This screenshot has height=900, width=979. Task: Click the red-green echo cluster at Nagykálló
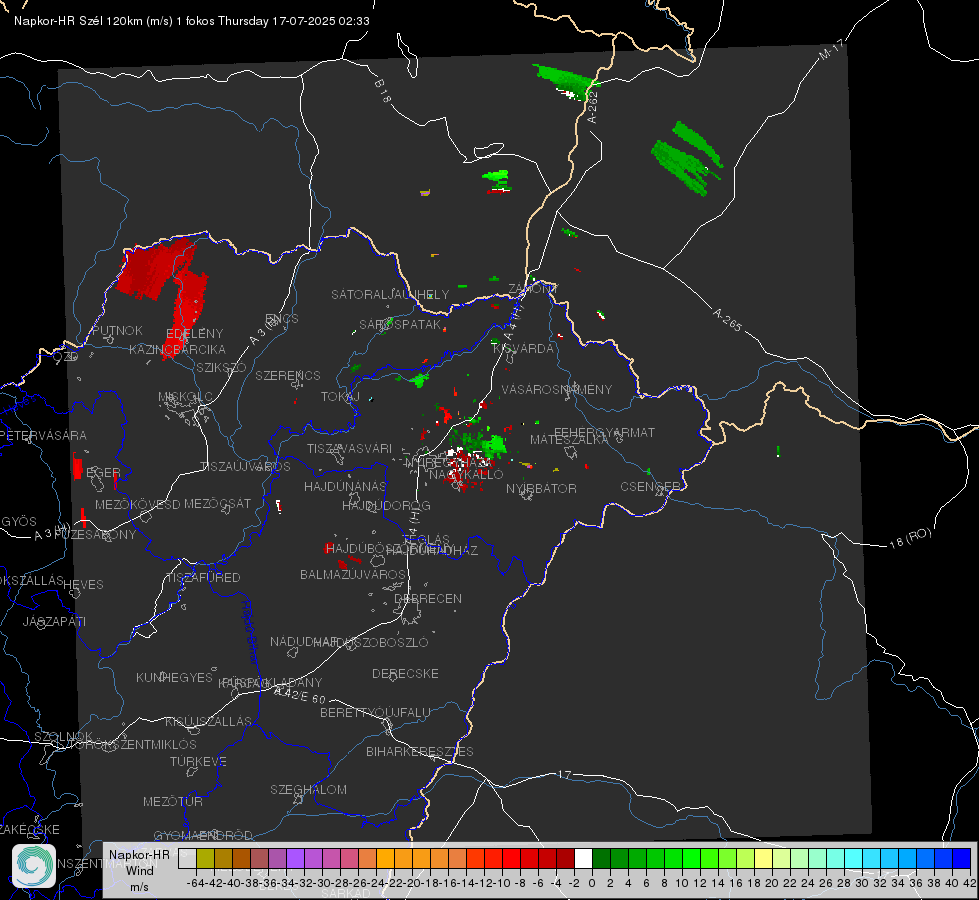tap(475, 456)
